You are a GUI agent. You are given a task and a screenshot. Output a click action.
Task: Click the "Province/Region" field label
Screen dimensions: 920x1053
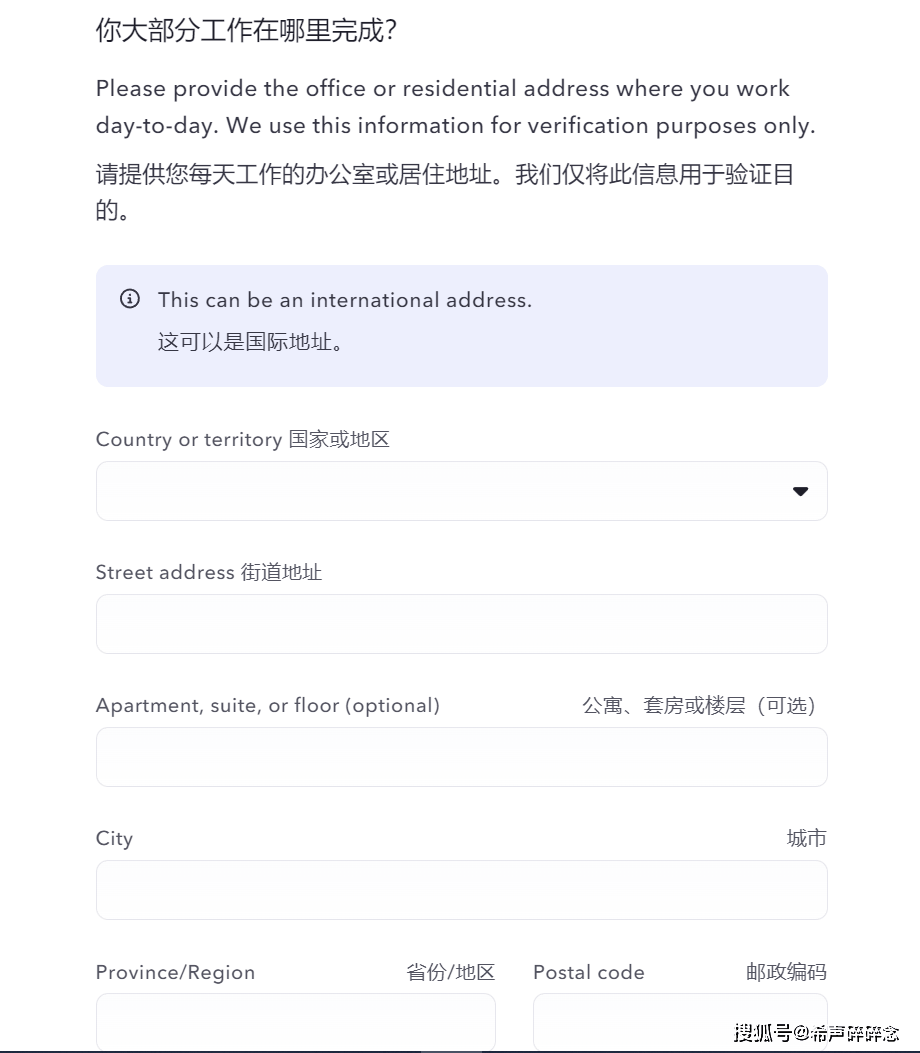(175, 972)
